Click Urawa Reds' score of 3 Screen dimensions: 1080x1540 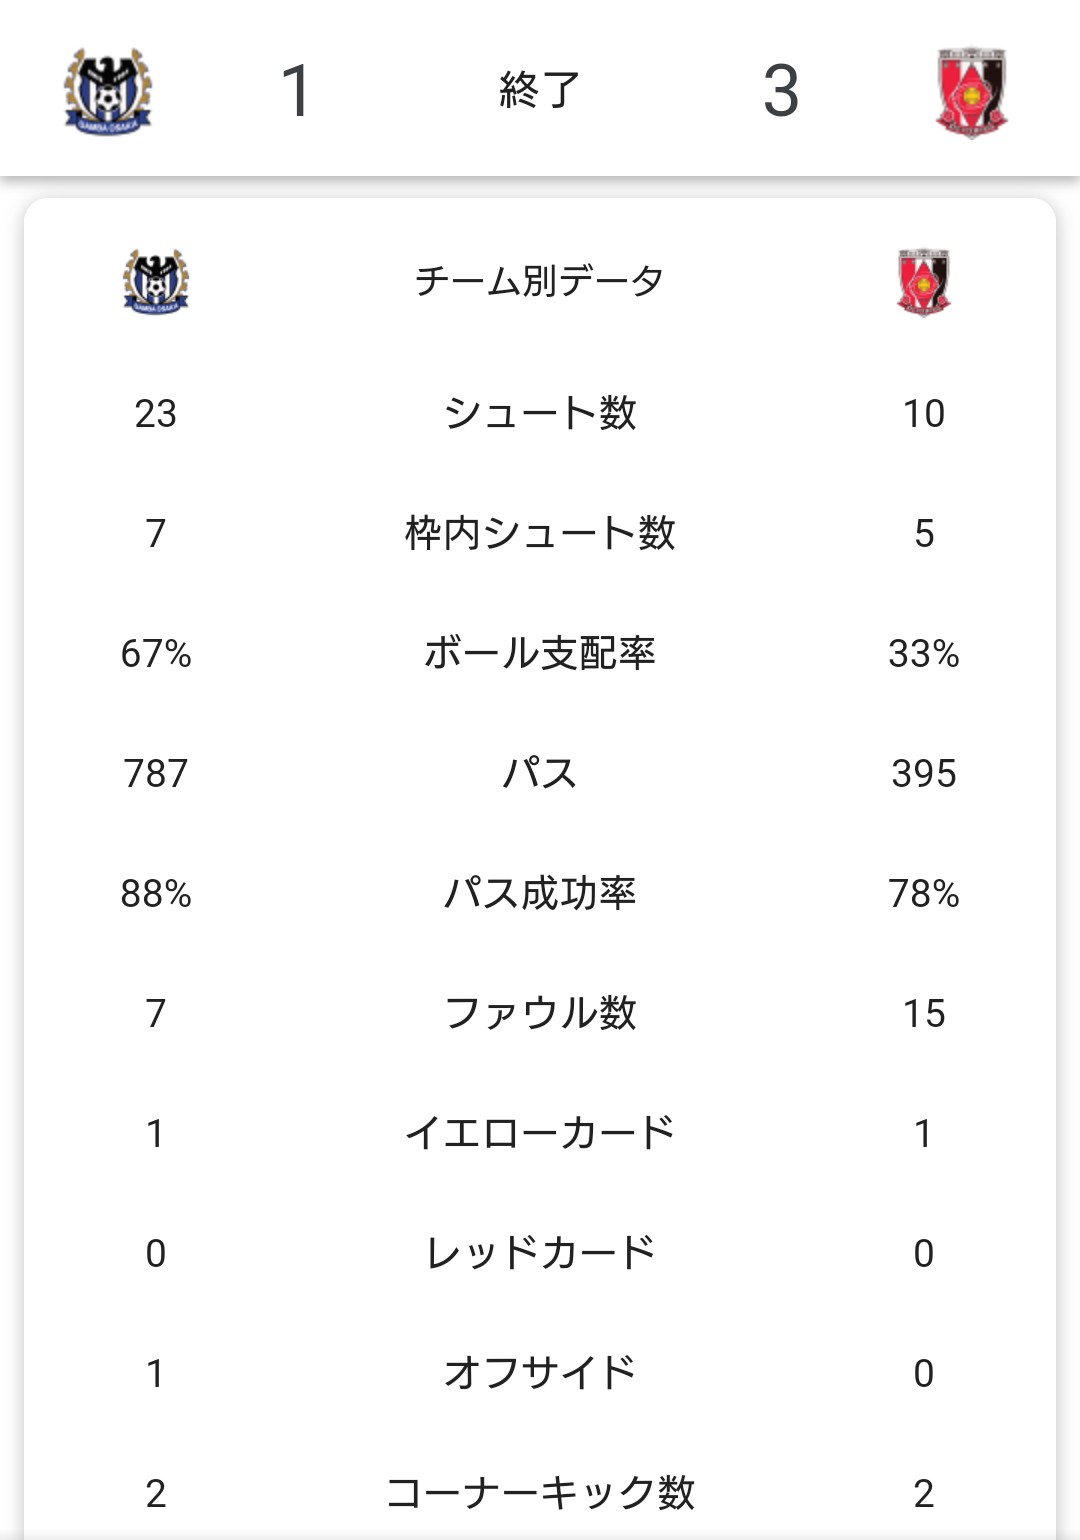[x=781, y=91]
